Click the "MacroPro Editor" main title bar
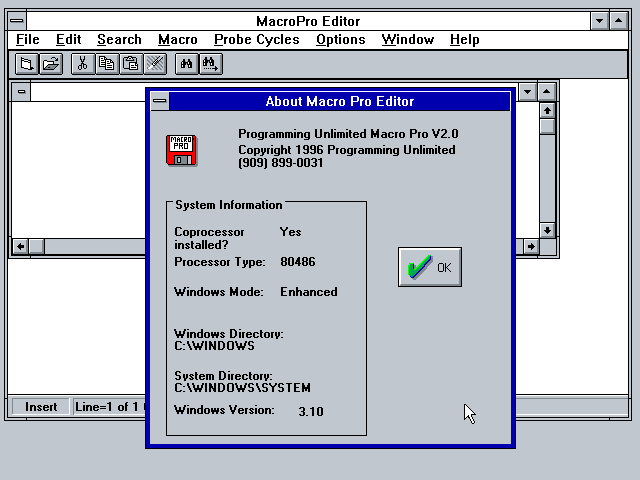The image size is (640, 480). [308, 21]
